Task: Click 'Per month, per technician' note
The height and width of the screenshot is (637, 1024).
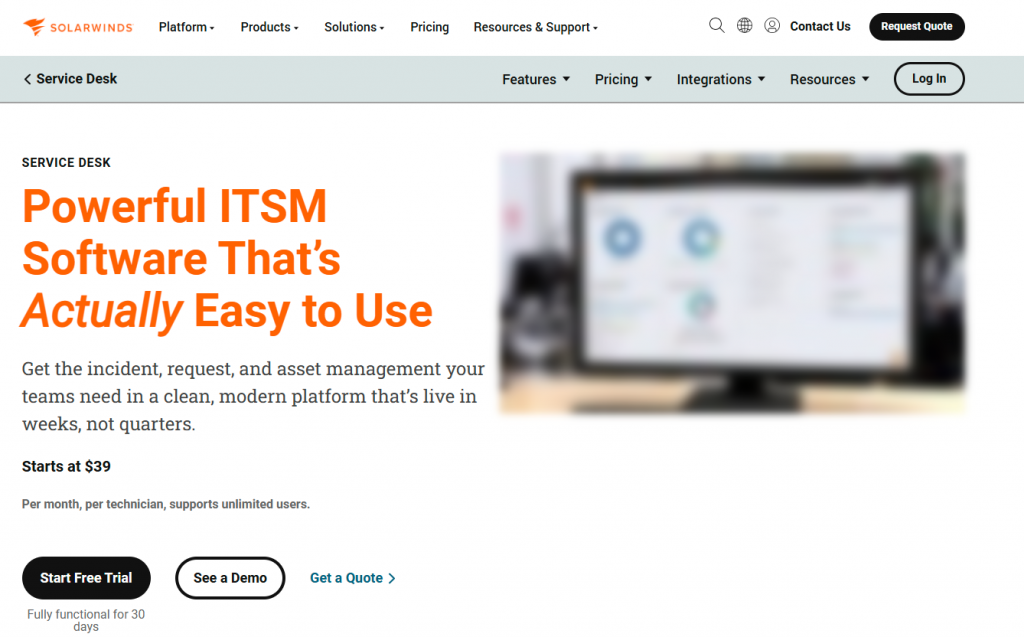Action: [x=166, y=504]
